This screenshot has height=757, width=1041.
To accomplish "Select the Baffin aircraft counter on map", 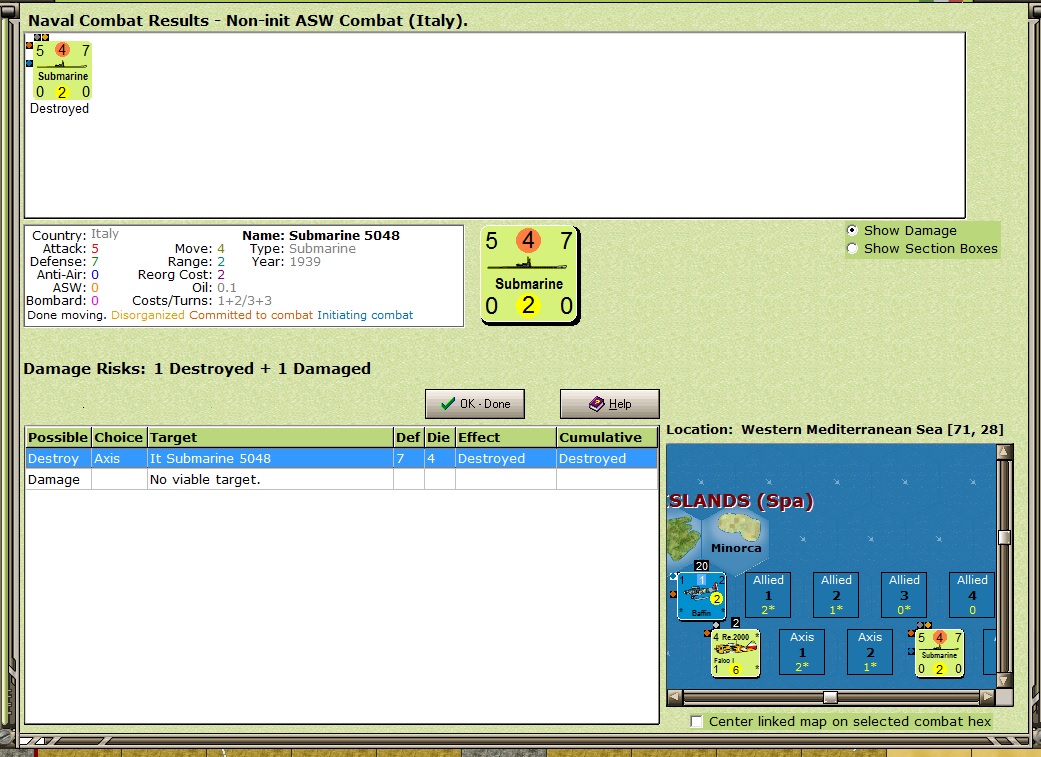I will [701, 596].
